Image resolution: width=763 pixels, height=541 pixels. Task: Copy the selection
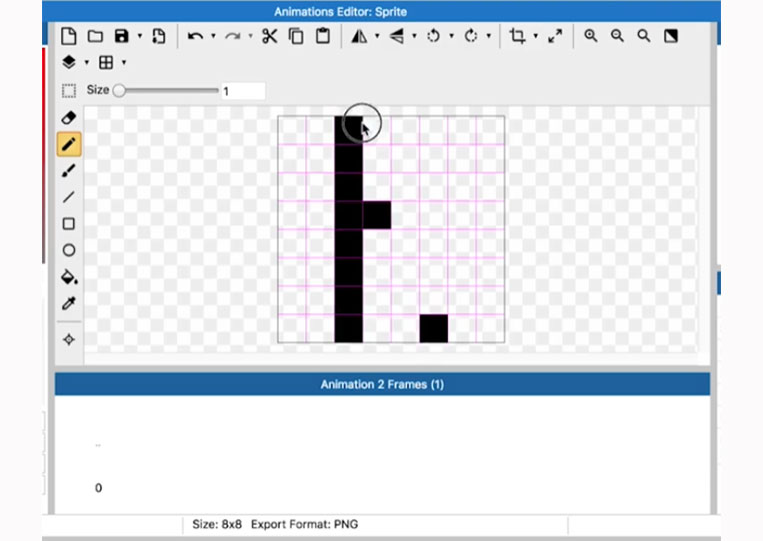(296, 36)
